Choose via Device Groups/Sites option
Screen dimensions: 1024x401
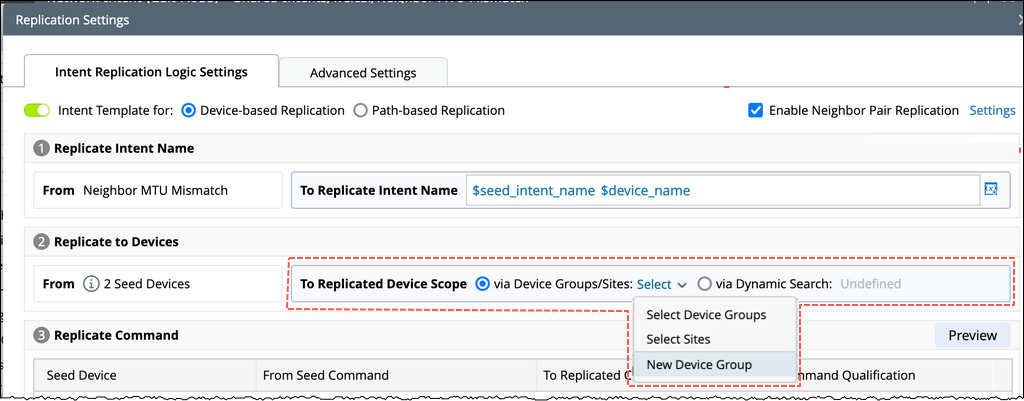coord(483,284)
